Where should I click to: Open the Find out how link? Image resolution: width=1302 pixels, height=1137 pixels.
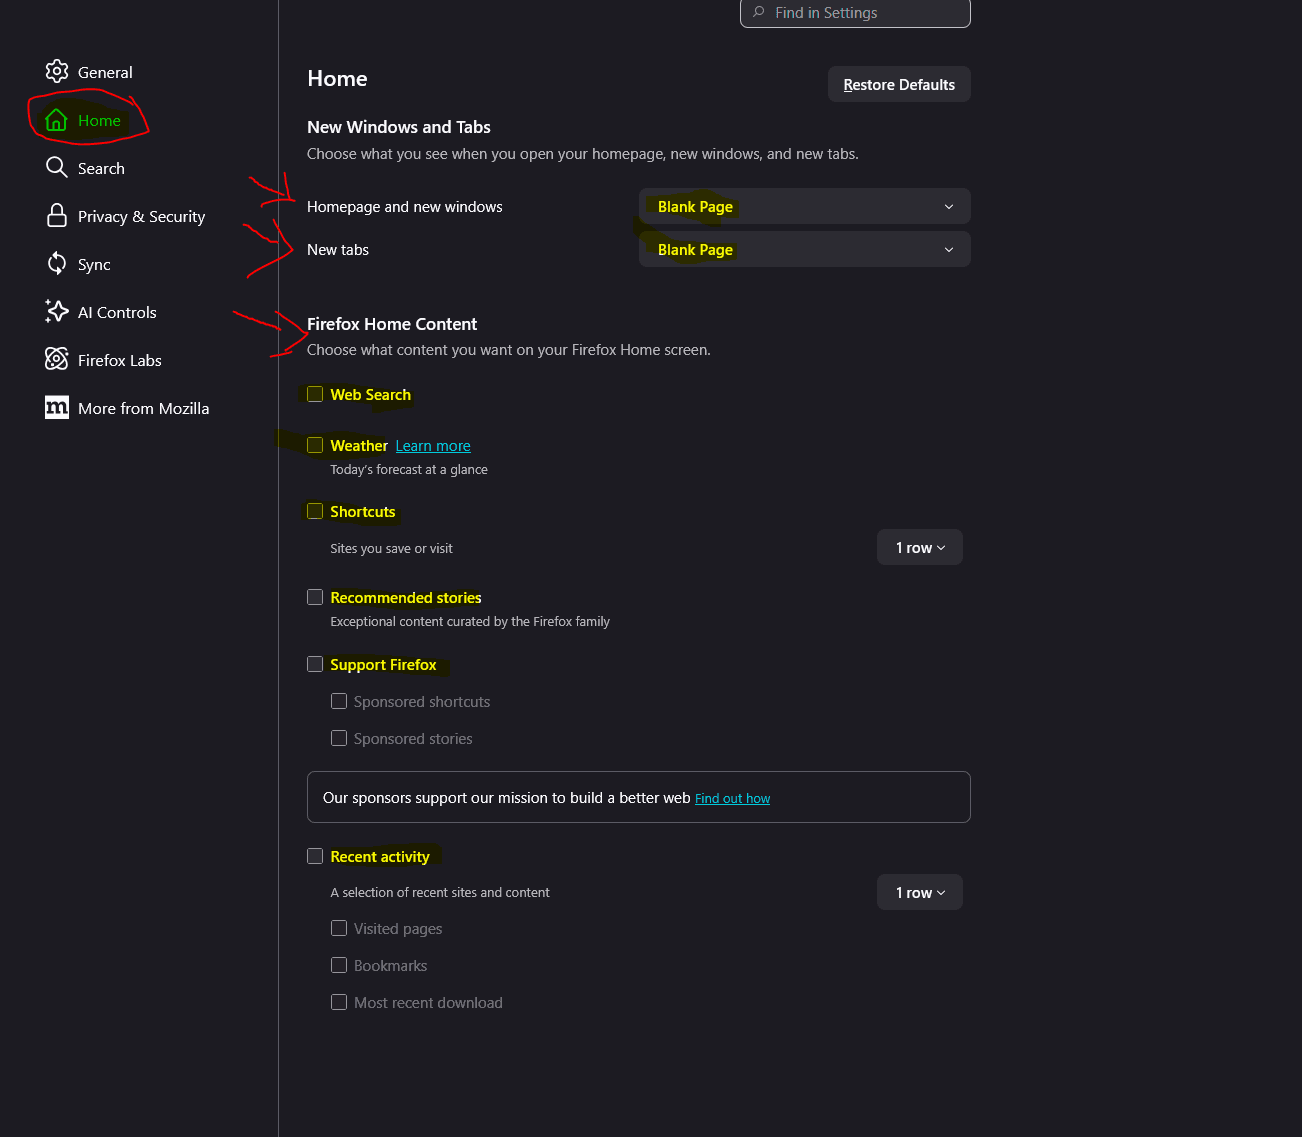coord(732,798)
